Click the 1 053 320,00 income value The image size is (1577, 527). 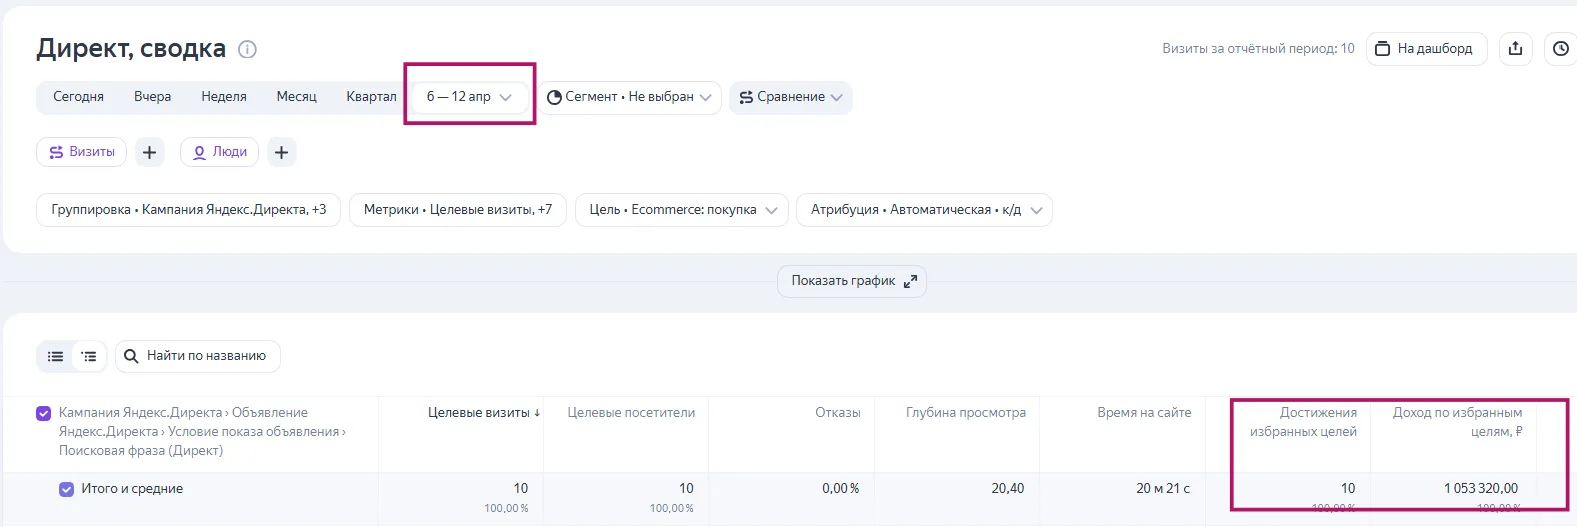coord(1481,488)
